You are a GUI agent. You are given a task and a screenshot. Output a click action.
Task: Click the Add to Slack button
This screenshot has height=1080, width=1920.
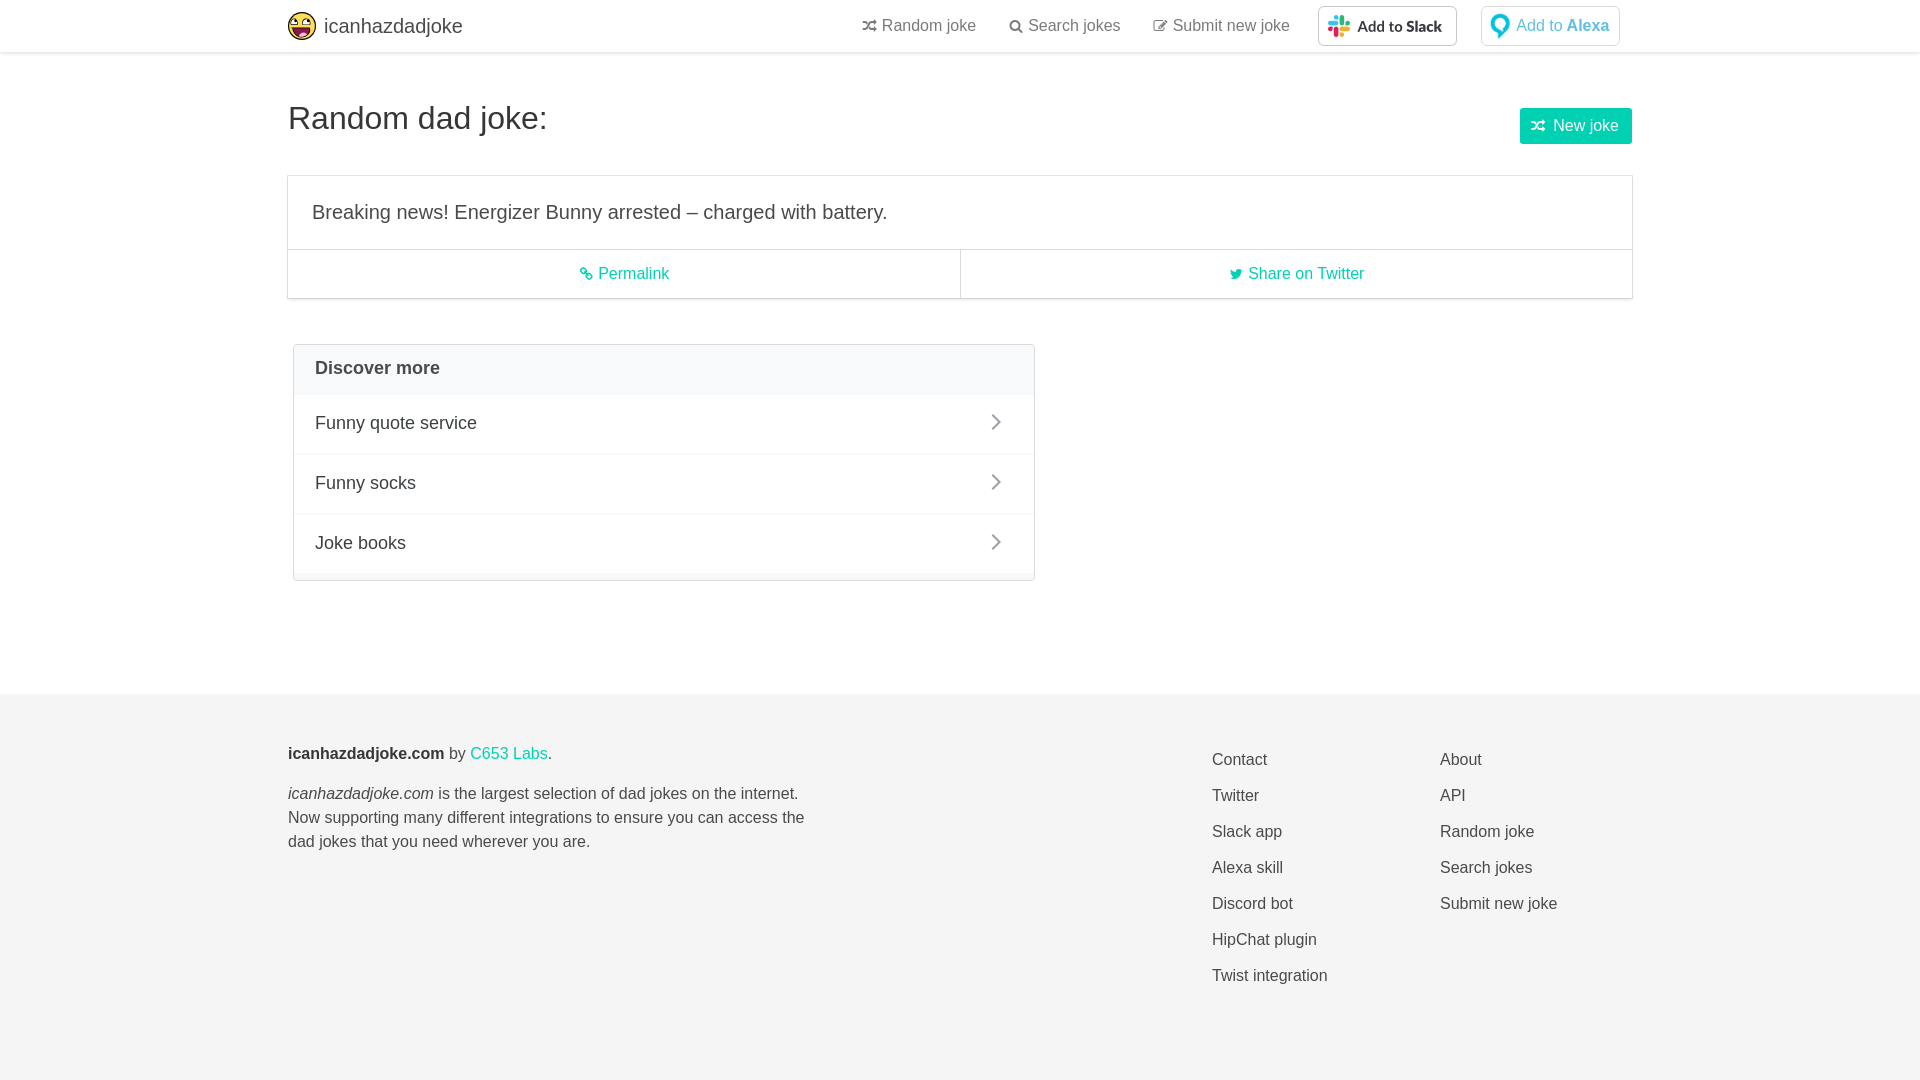(x=1387, y=26)
